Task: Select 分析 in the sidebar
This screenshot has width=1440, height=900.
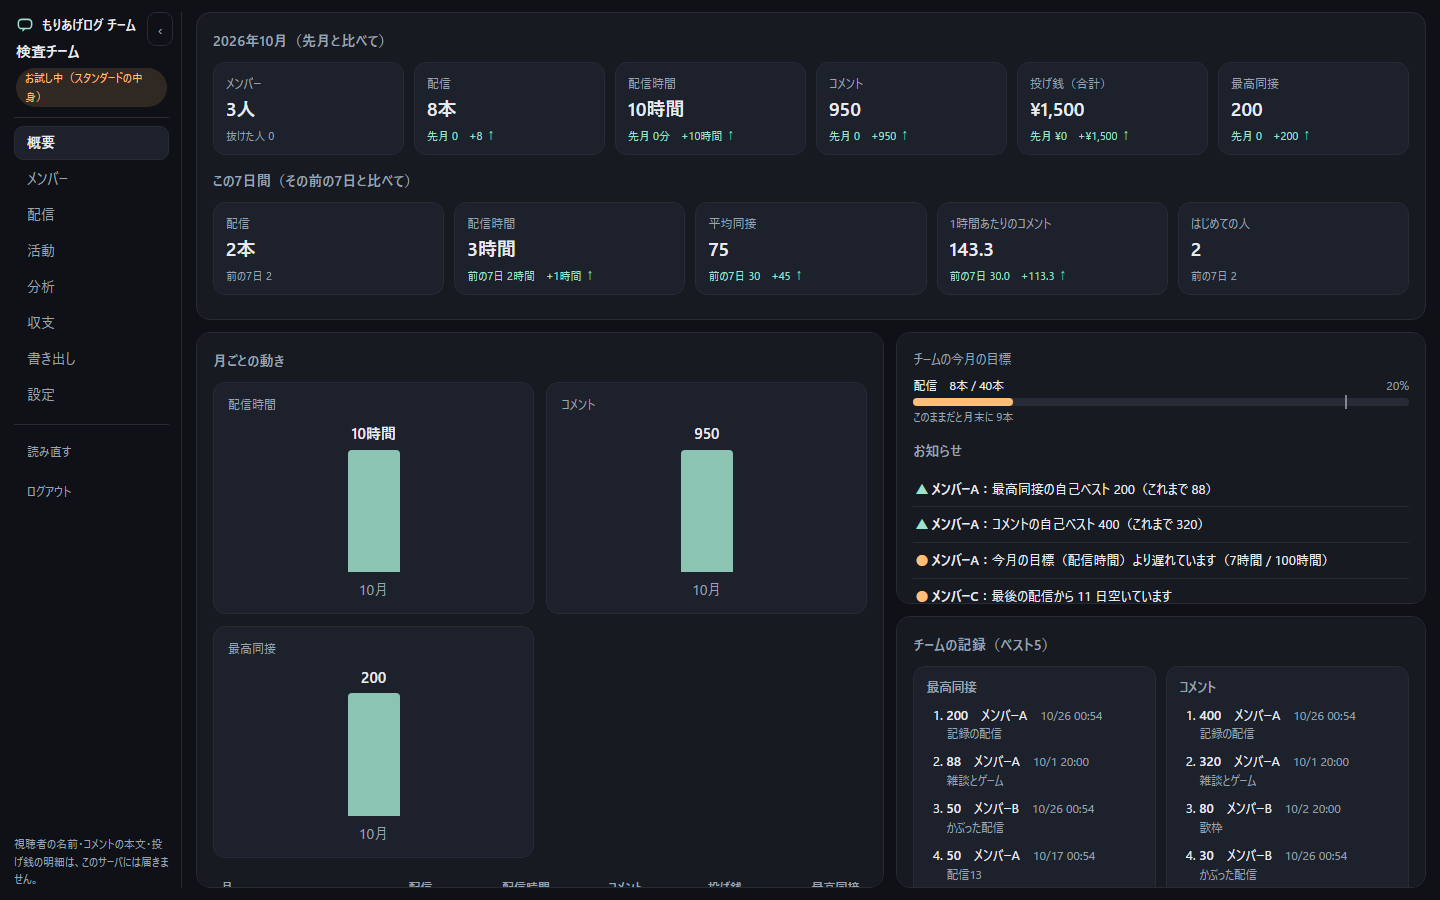Action: click(x=91, y=287)
